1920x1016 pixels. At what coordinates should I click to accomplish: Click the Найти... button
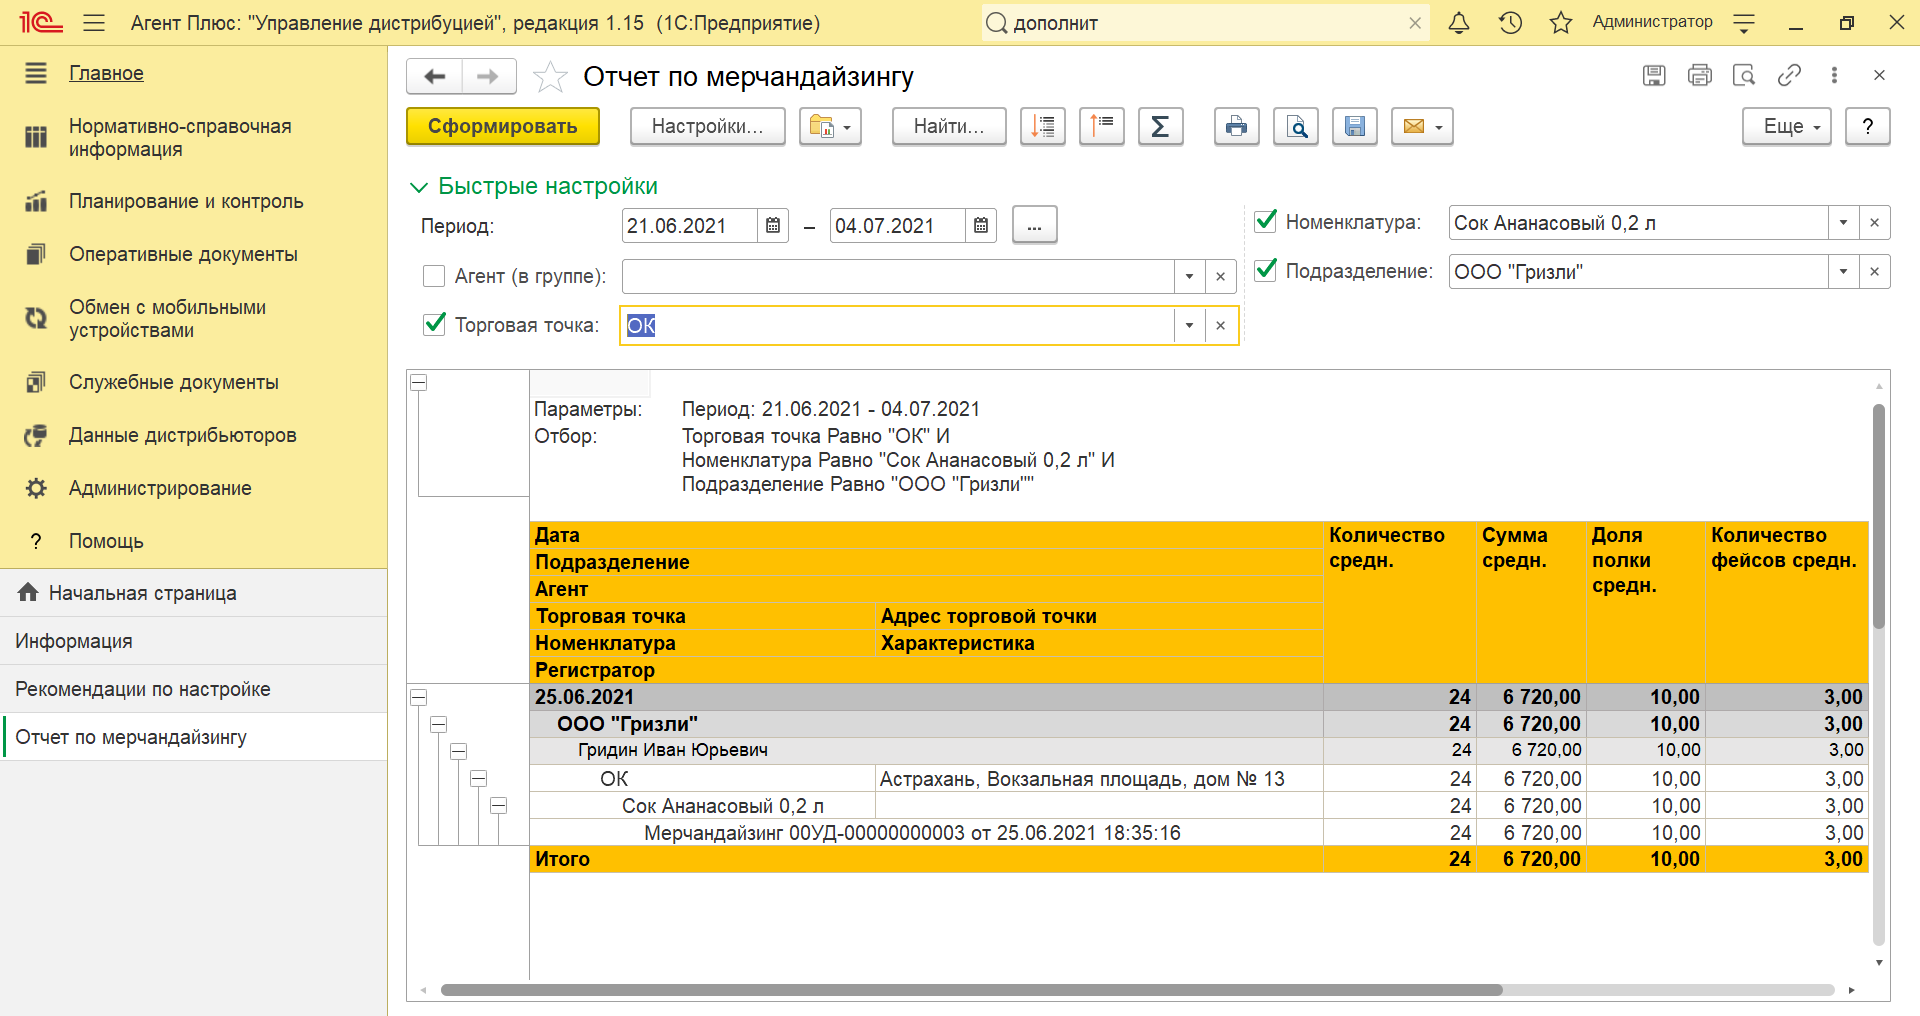pyautogui.click(x=949, y=127)
